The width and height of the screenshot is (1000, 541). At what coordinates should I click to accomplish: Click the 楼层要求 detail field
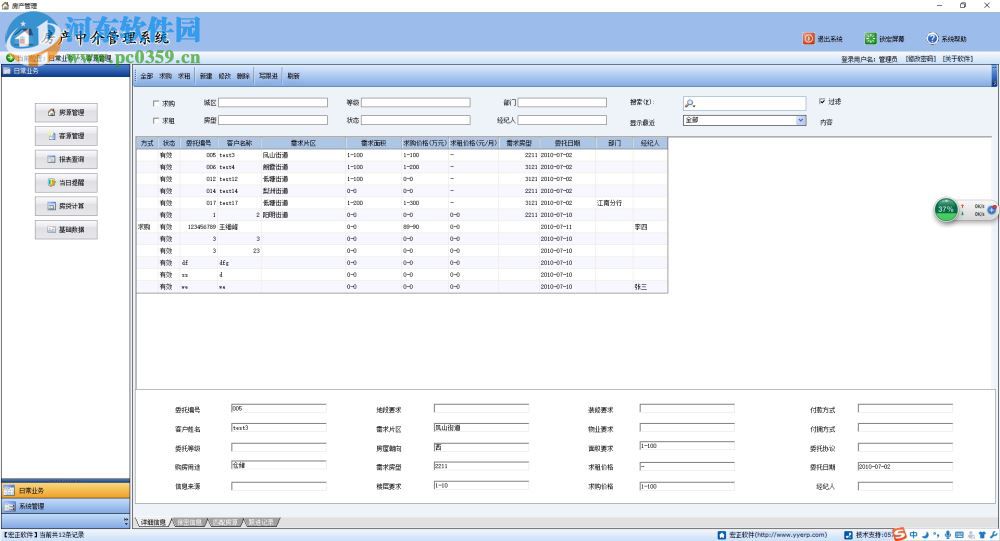click(x=481, y=485)
